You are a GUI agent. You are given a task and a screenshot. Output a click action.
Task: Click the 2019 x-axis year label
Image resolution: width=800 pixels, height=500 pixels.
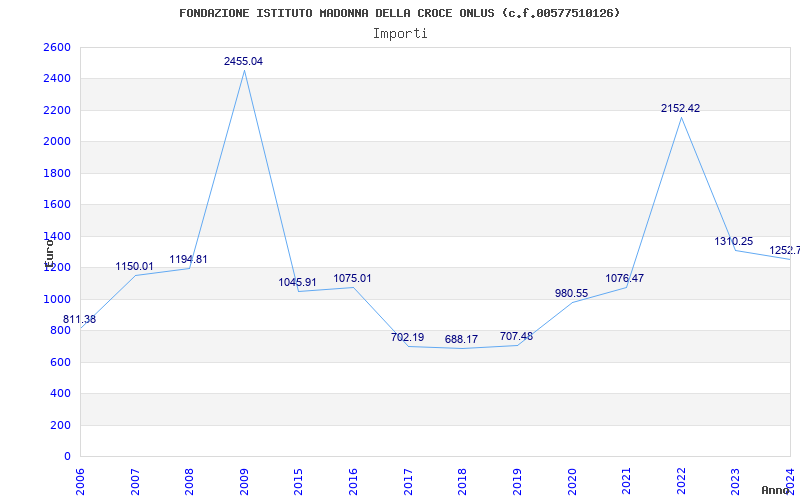(517, 481)
